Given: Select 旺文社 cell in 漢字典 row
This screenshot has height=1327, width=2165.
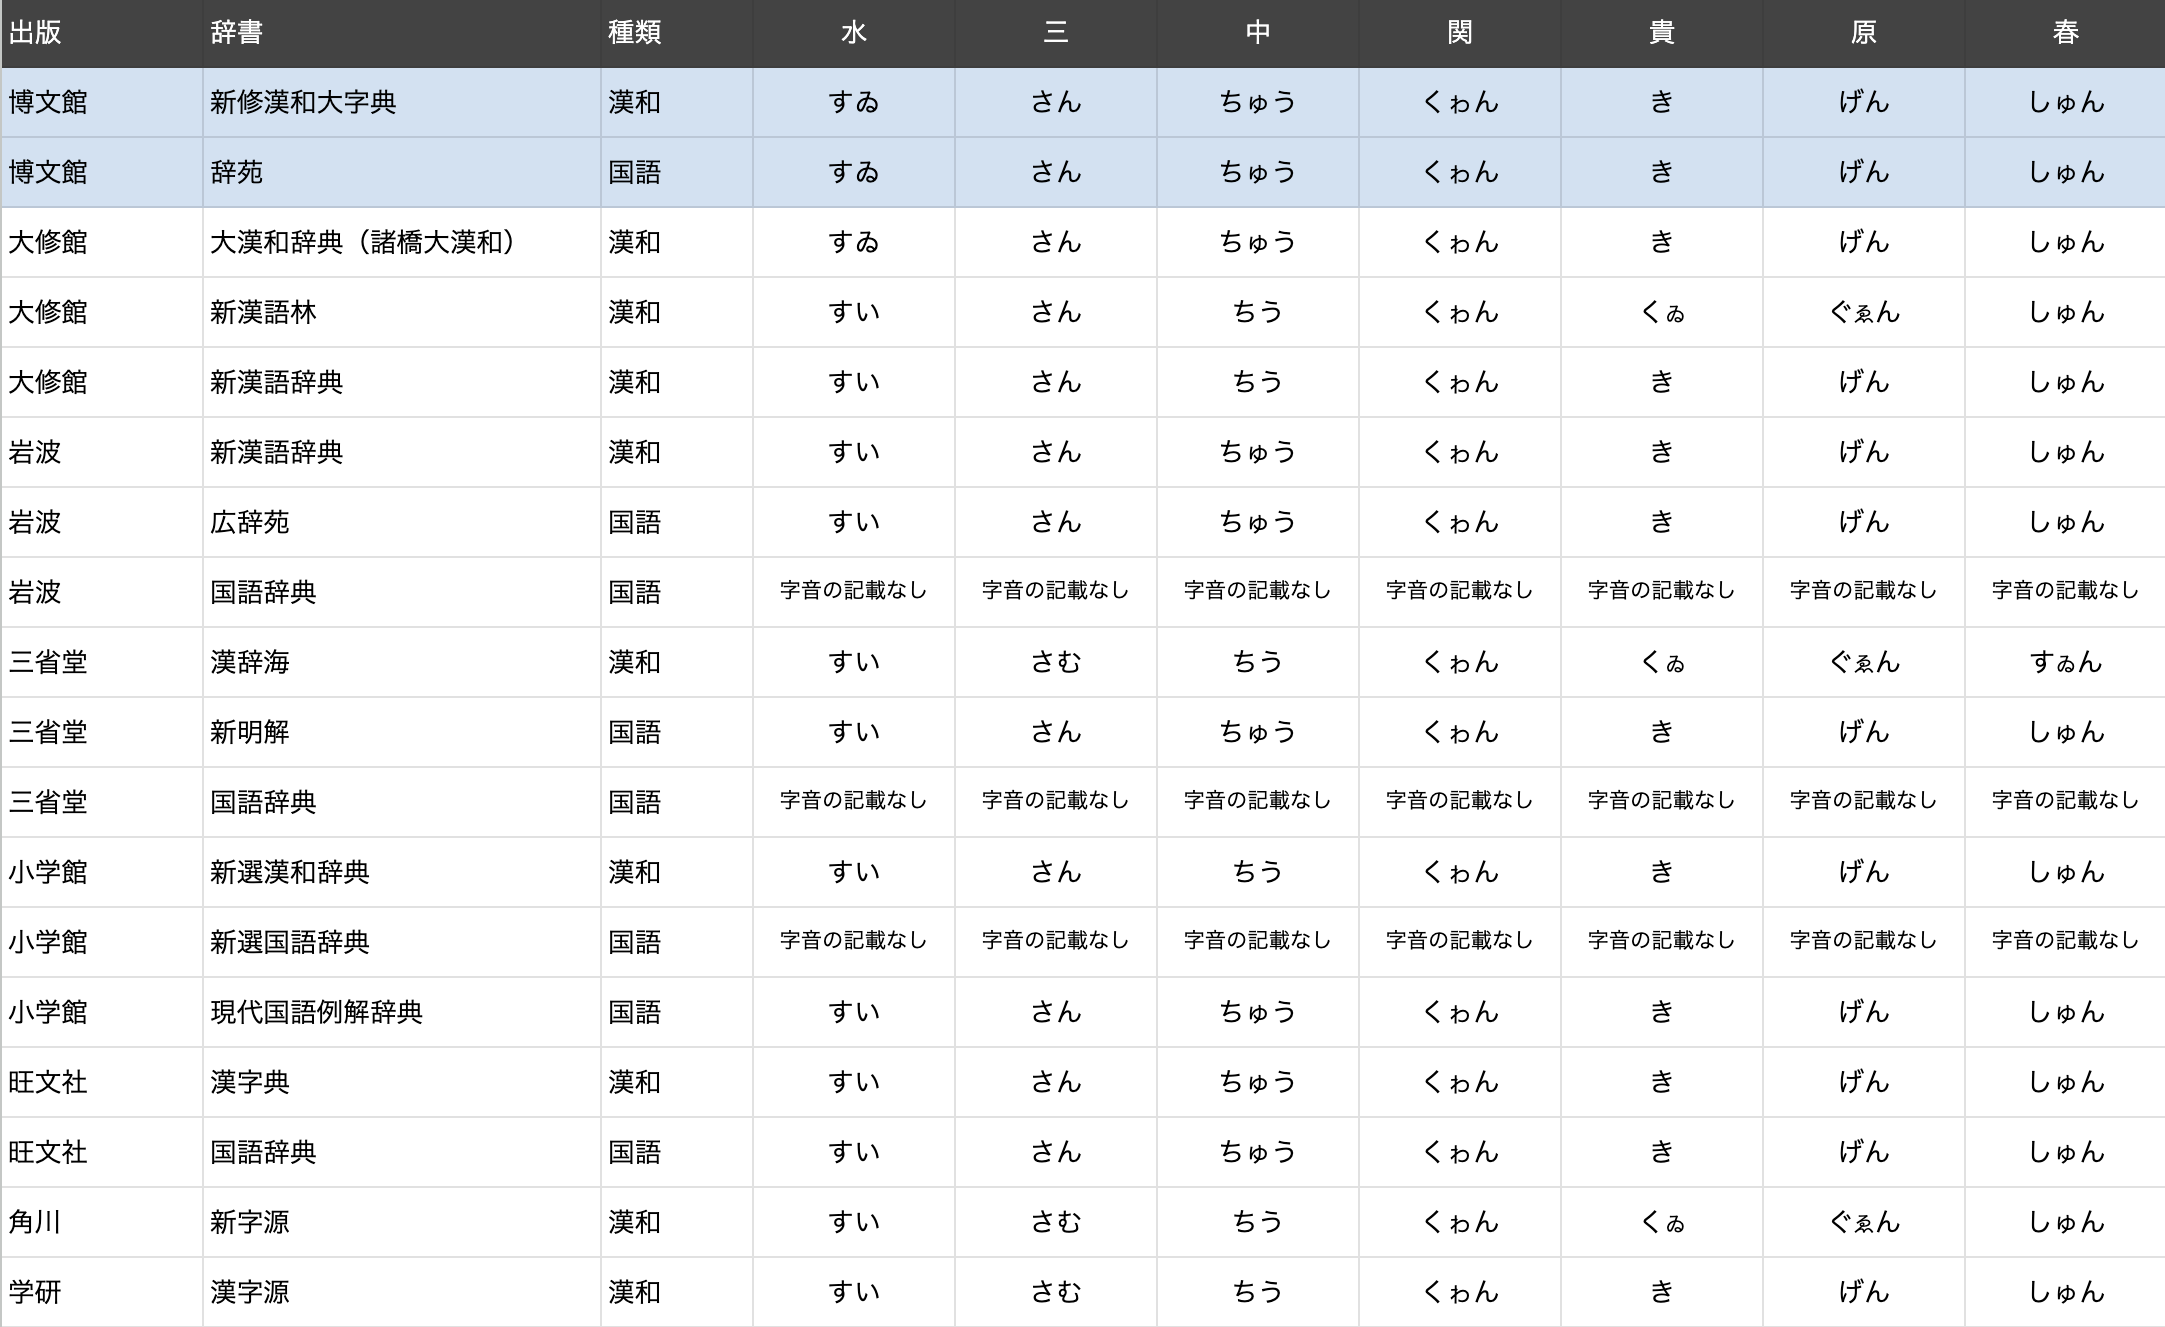Looking at the screenshot, I should click(101, 1082).
